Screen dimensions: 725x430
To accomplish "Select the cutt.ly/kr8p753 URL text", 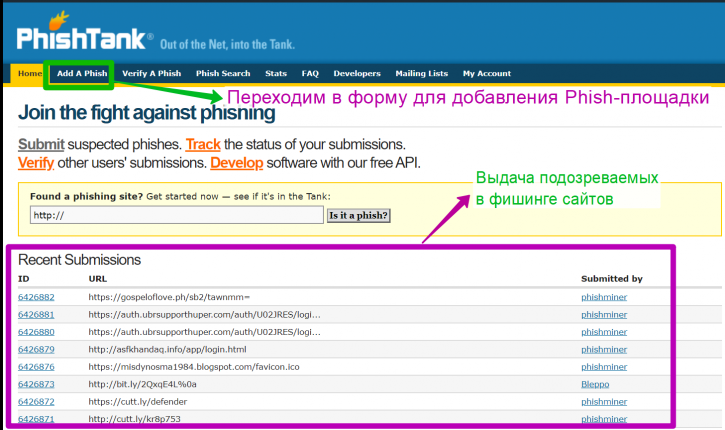I will 135,419.
